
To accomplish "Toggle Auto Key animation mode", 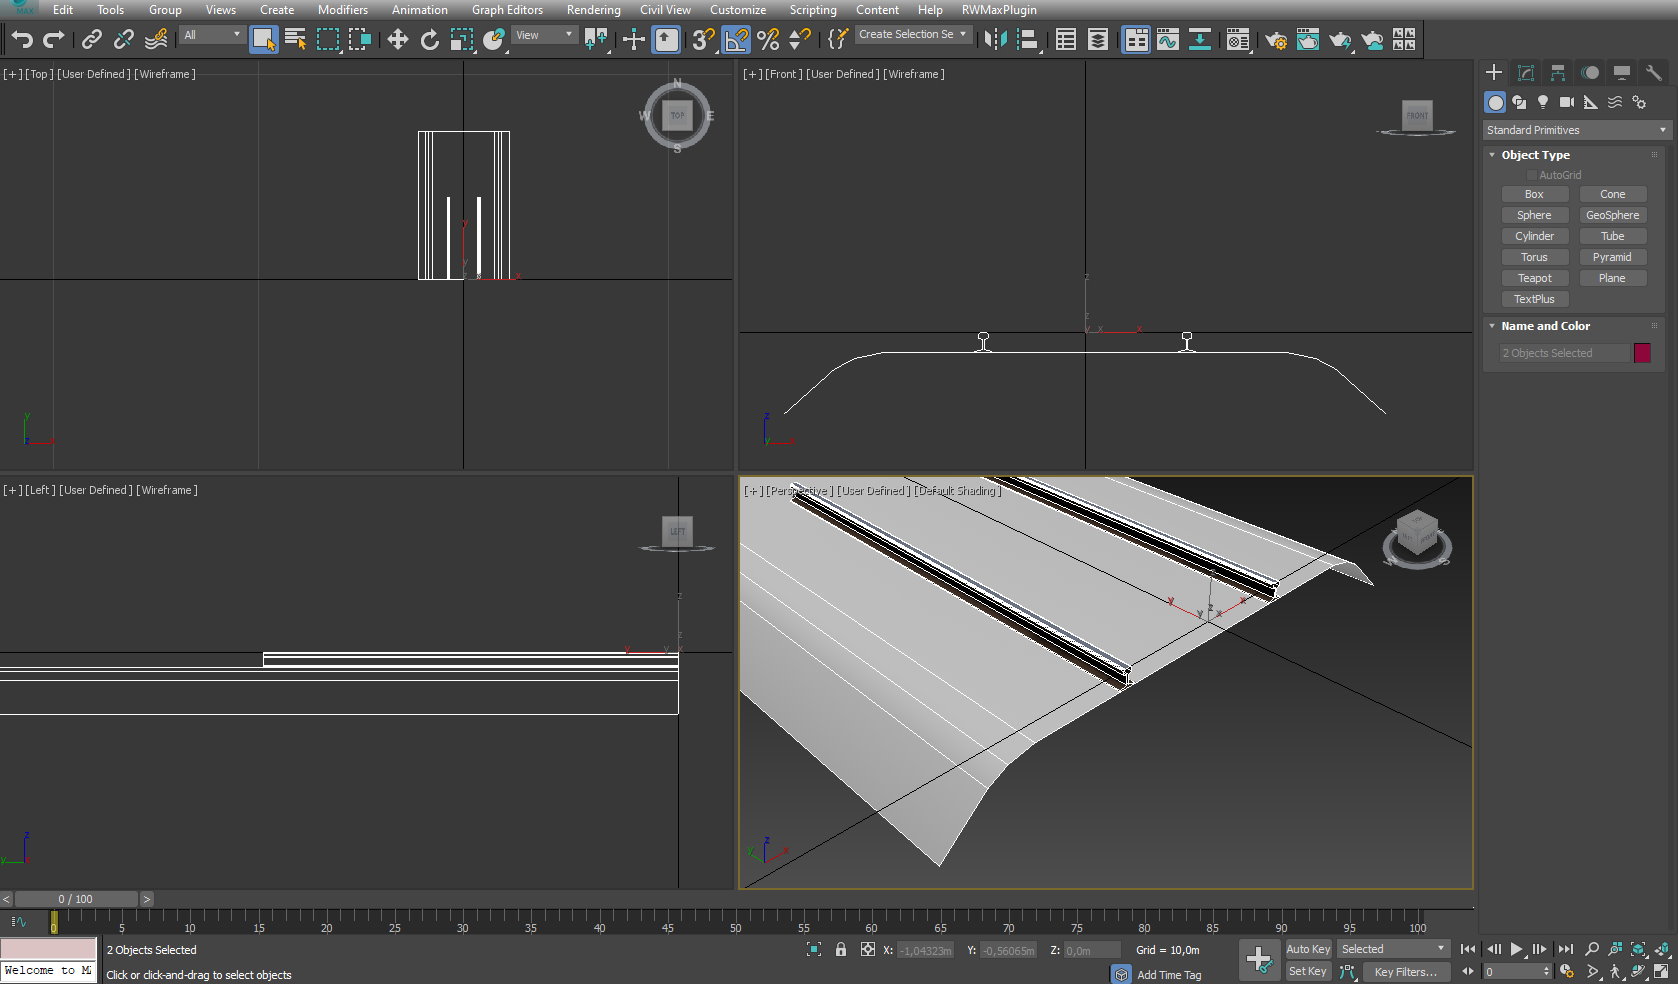I will (x=1307, y=949).
